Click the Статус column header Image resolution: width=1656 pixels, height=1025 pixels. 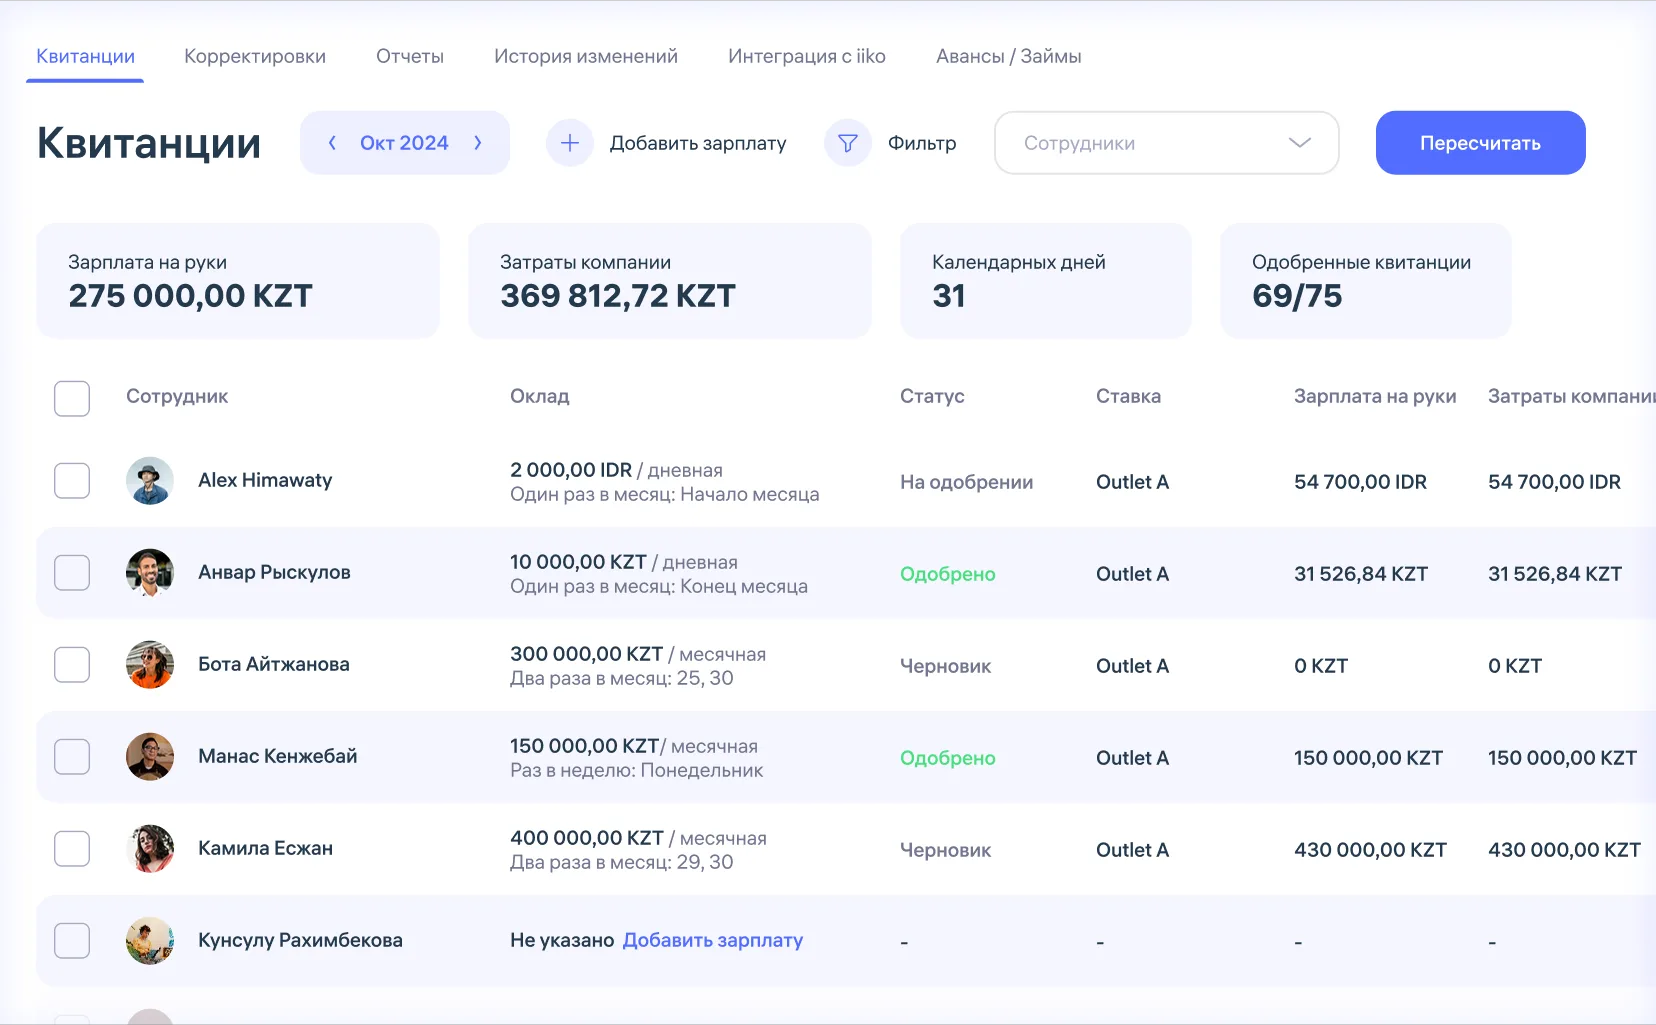tap(932, 396)
